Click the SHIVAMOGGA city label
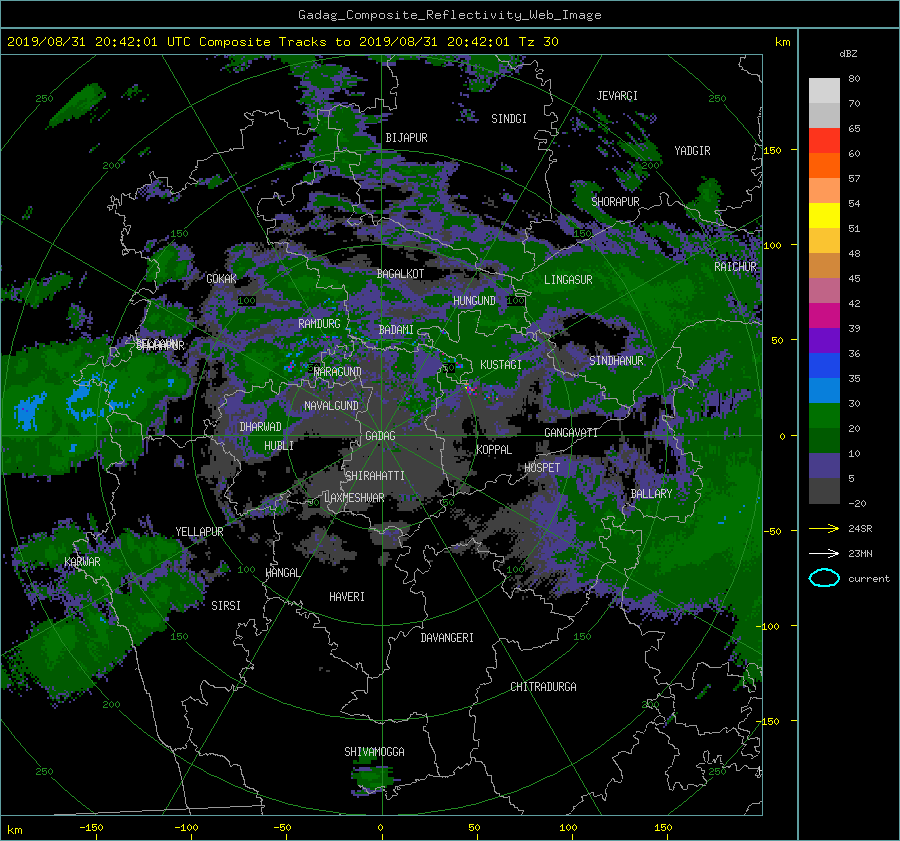The image size is (900, 841). [x=374, y=752]
